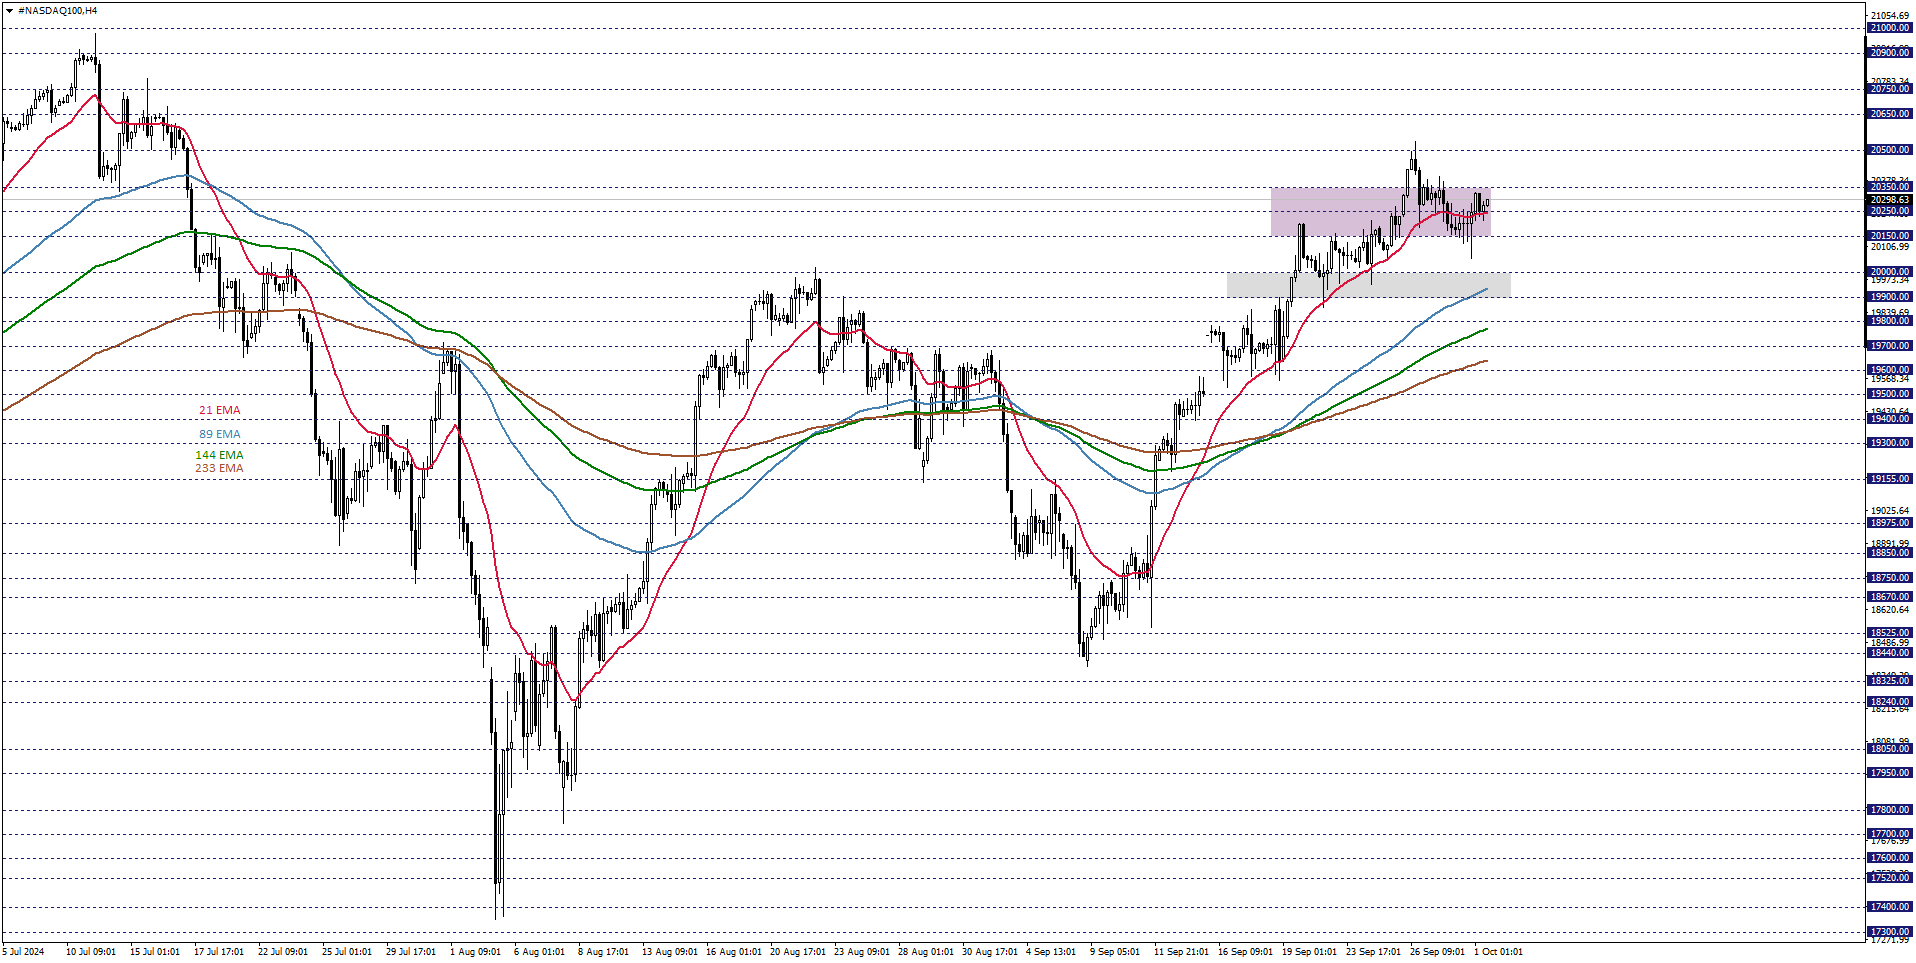
Task: Select the 89 EMA label
Action: coord(219,435)
